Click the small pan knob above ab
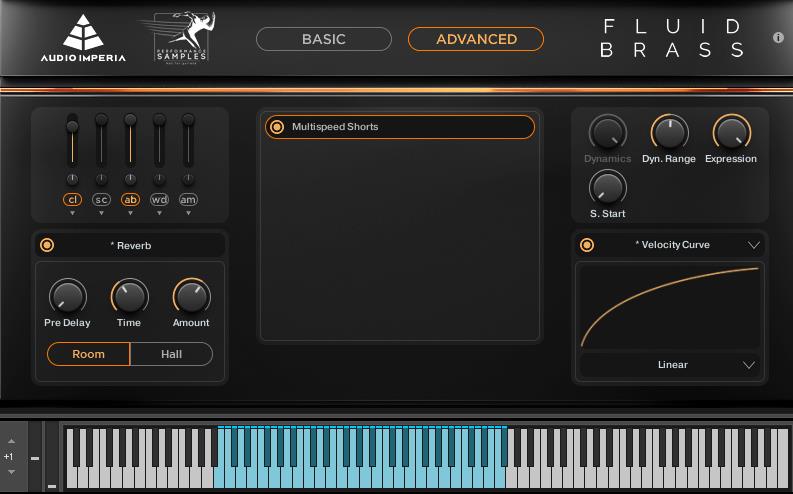The height and width of the screenshot is (494, 793). coord(130,179)
